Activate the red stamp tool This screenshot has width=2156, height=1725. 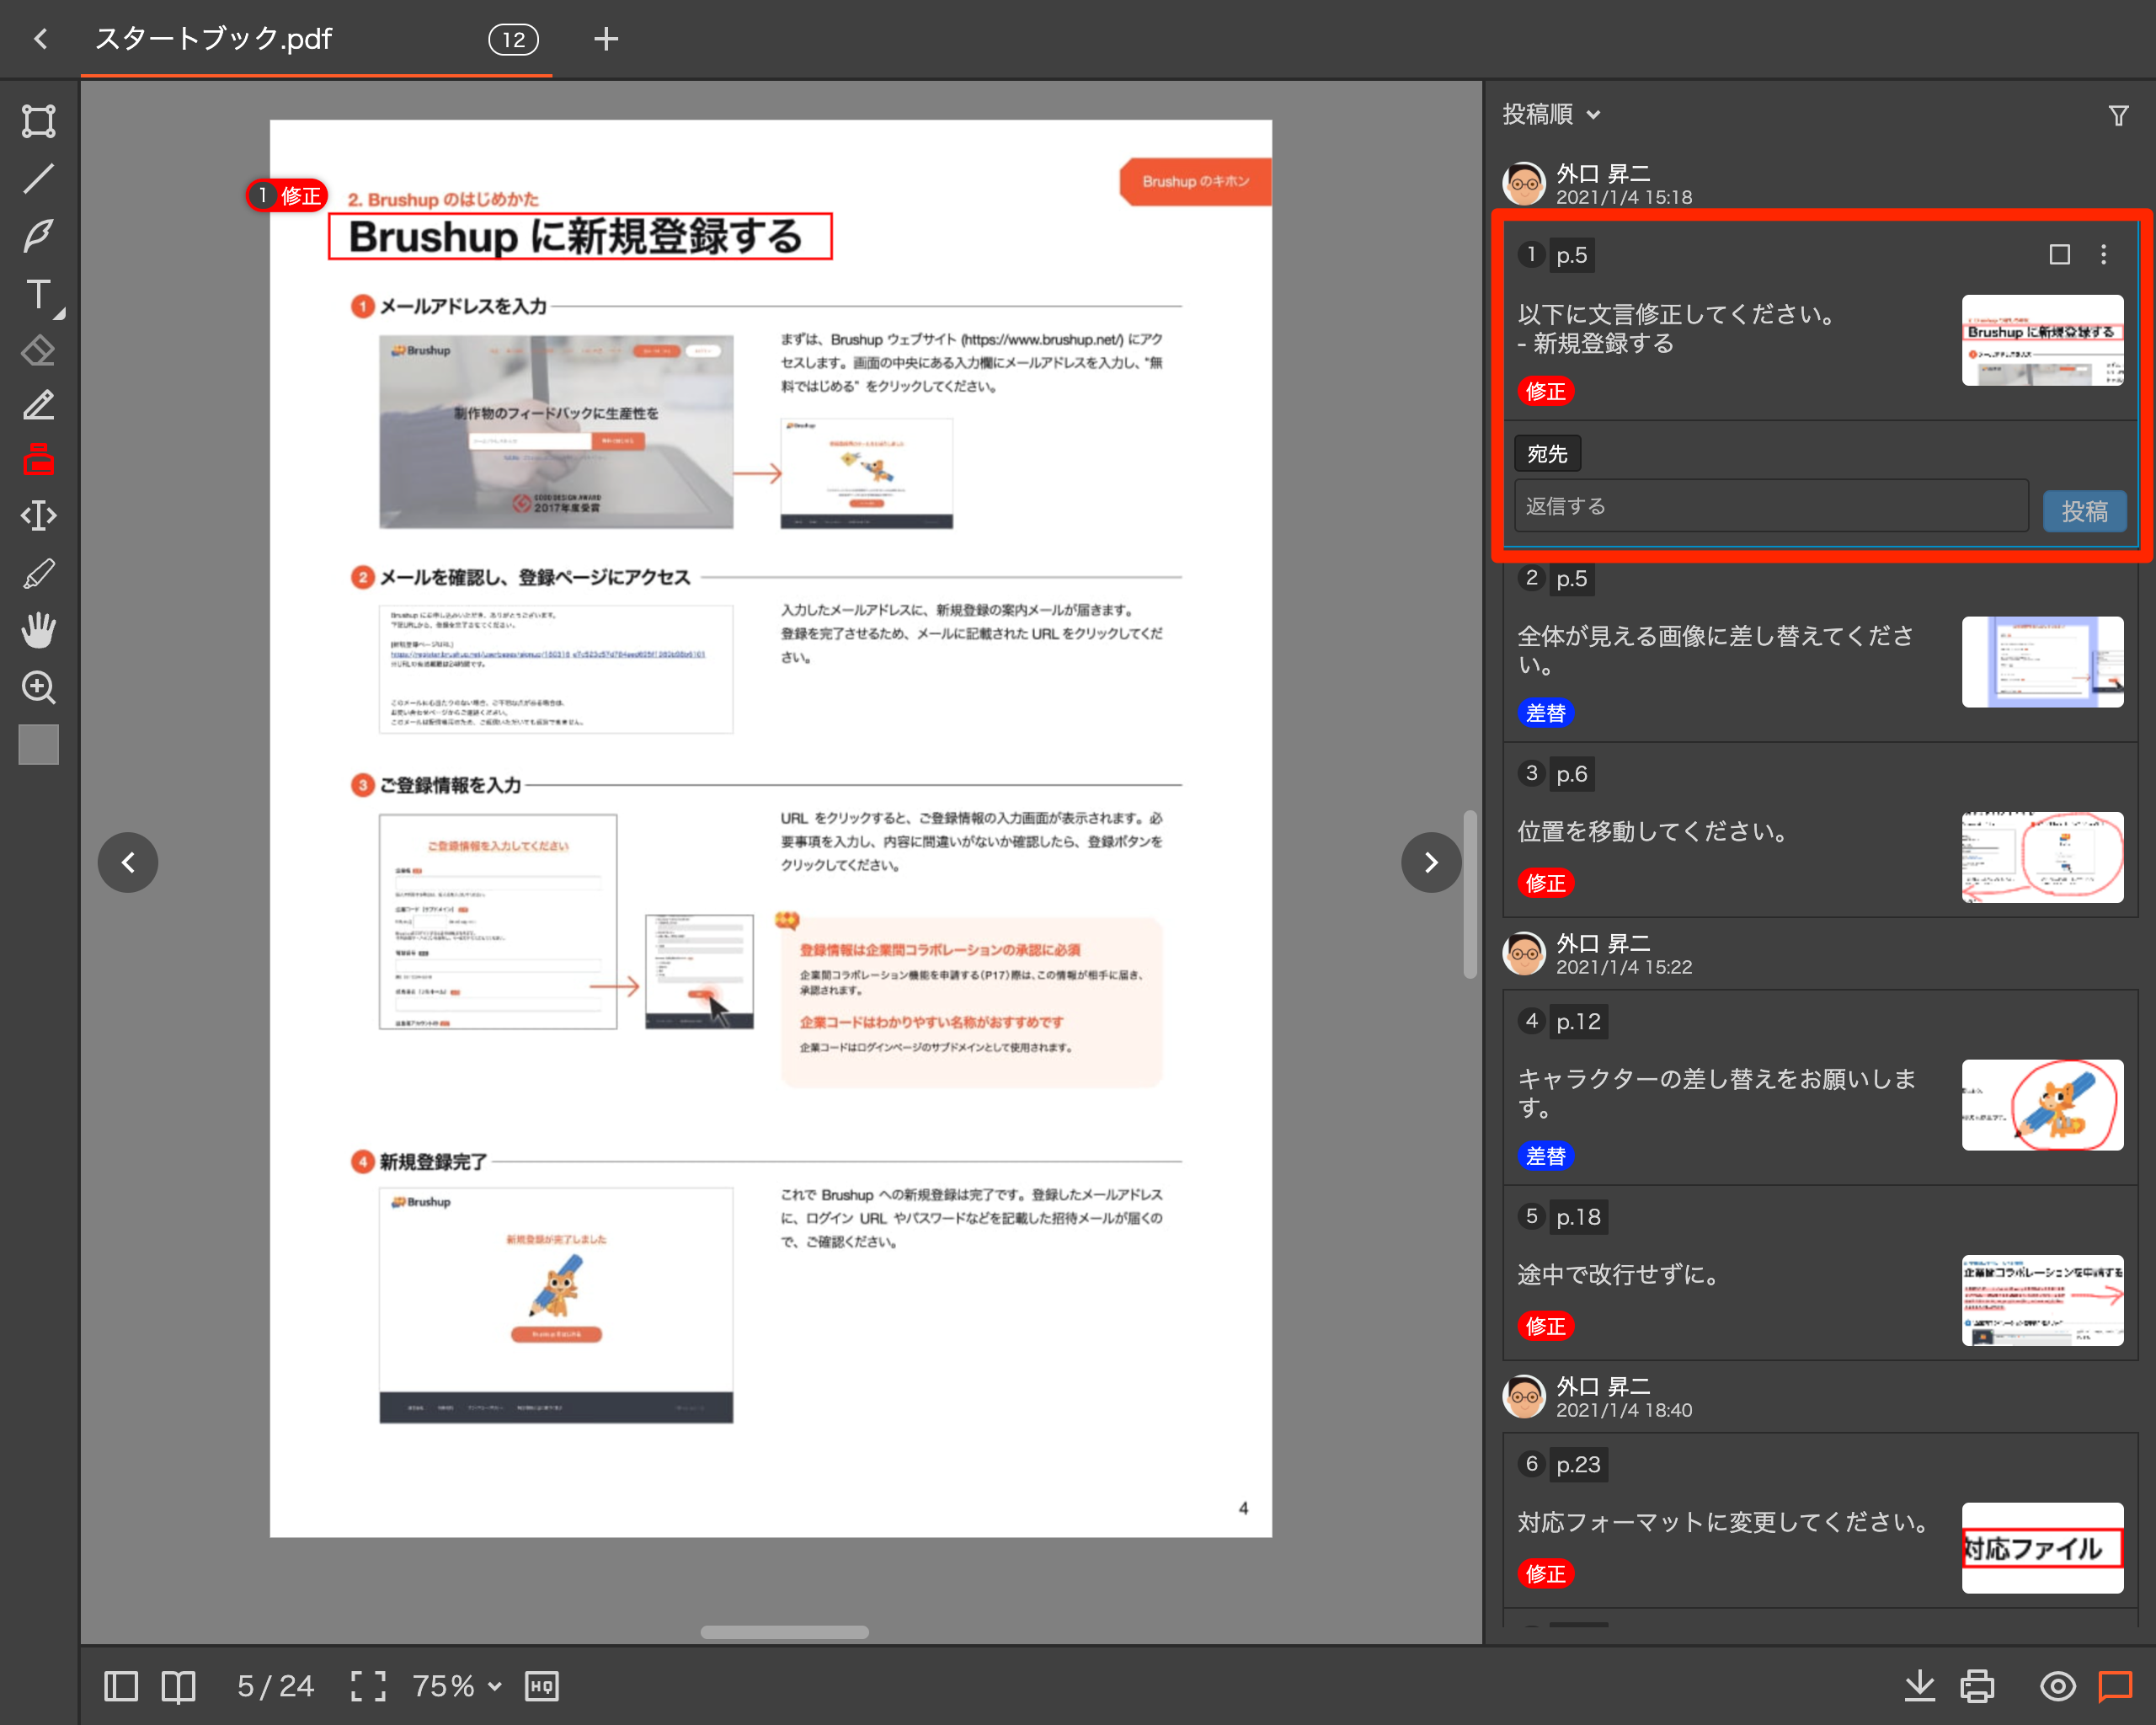pyautogui.click(x=38, y=460)
